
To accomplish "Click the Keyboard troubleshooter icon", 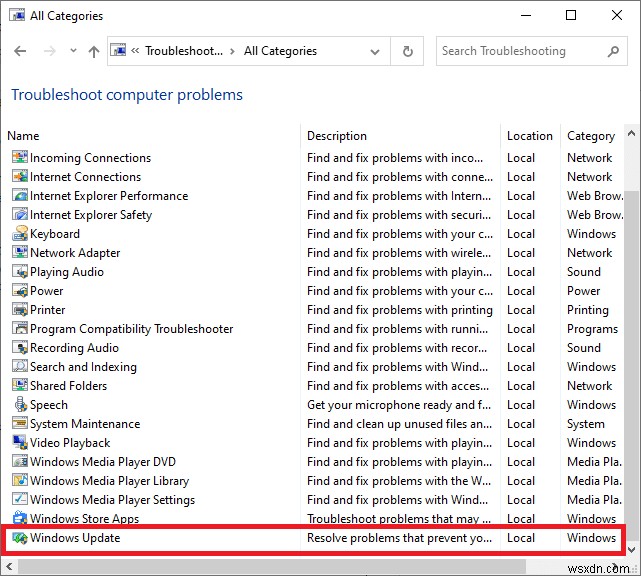I will click(20, 233).
